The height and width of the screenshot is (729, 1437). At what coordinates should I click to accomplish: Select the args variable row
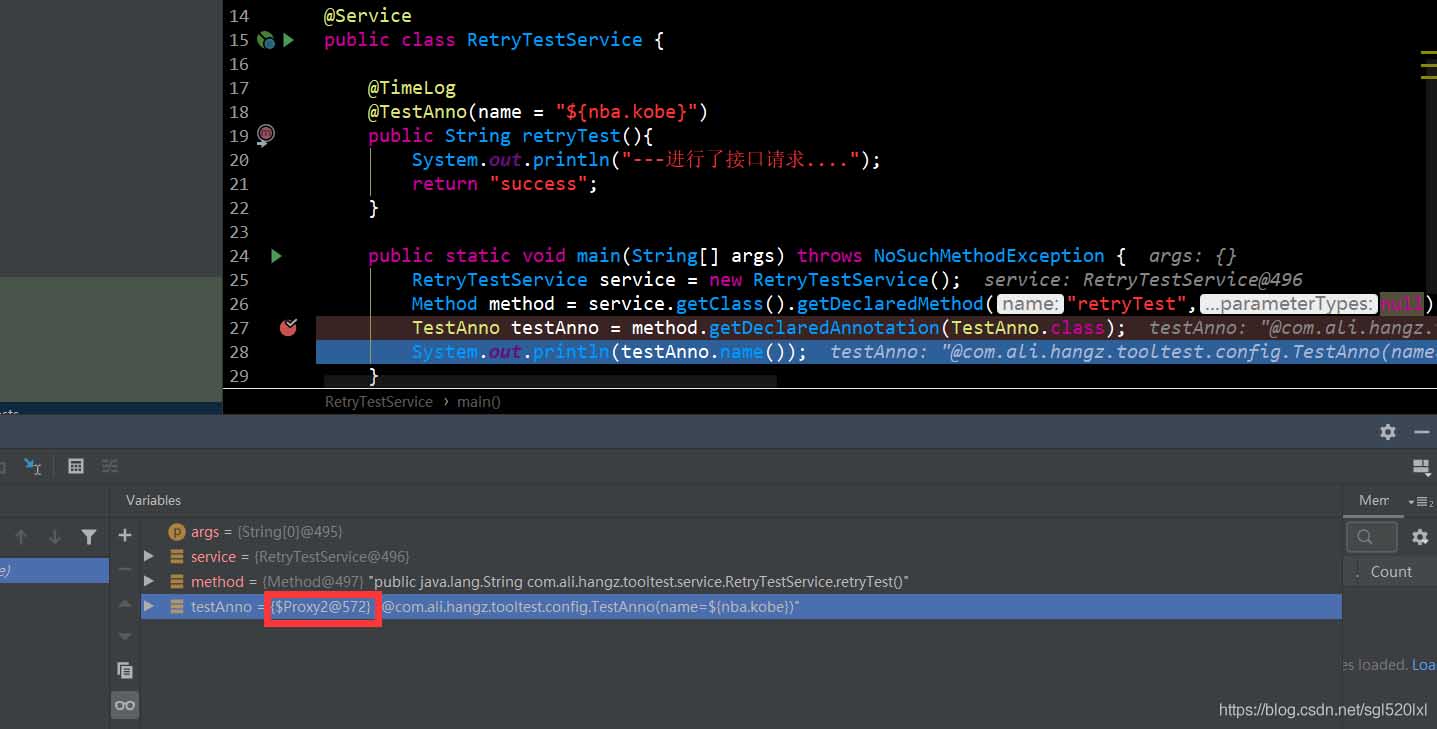(x=741, y=532)
